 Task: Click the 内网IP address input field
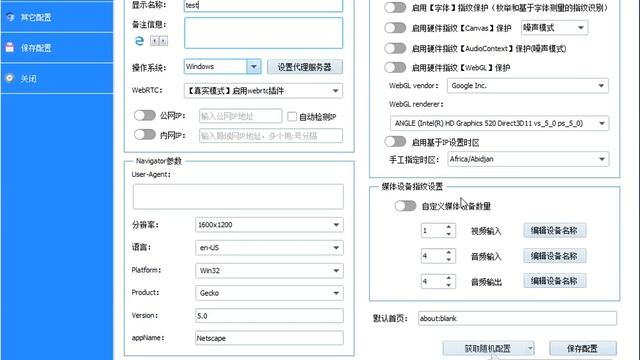[x=271, y=136]
